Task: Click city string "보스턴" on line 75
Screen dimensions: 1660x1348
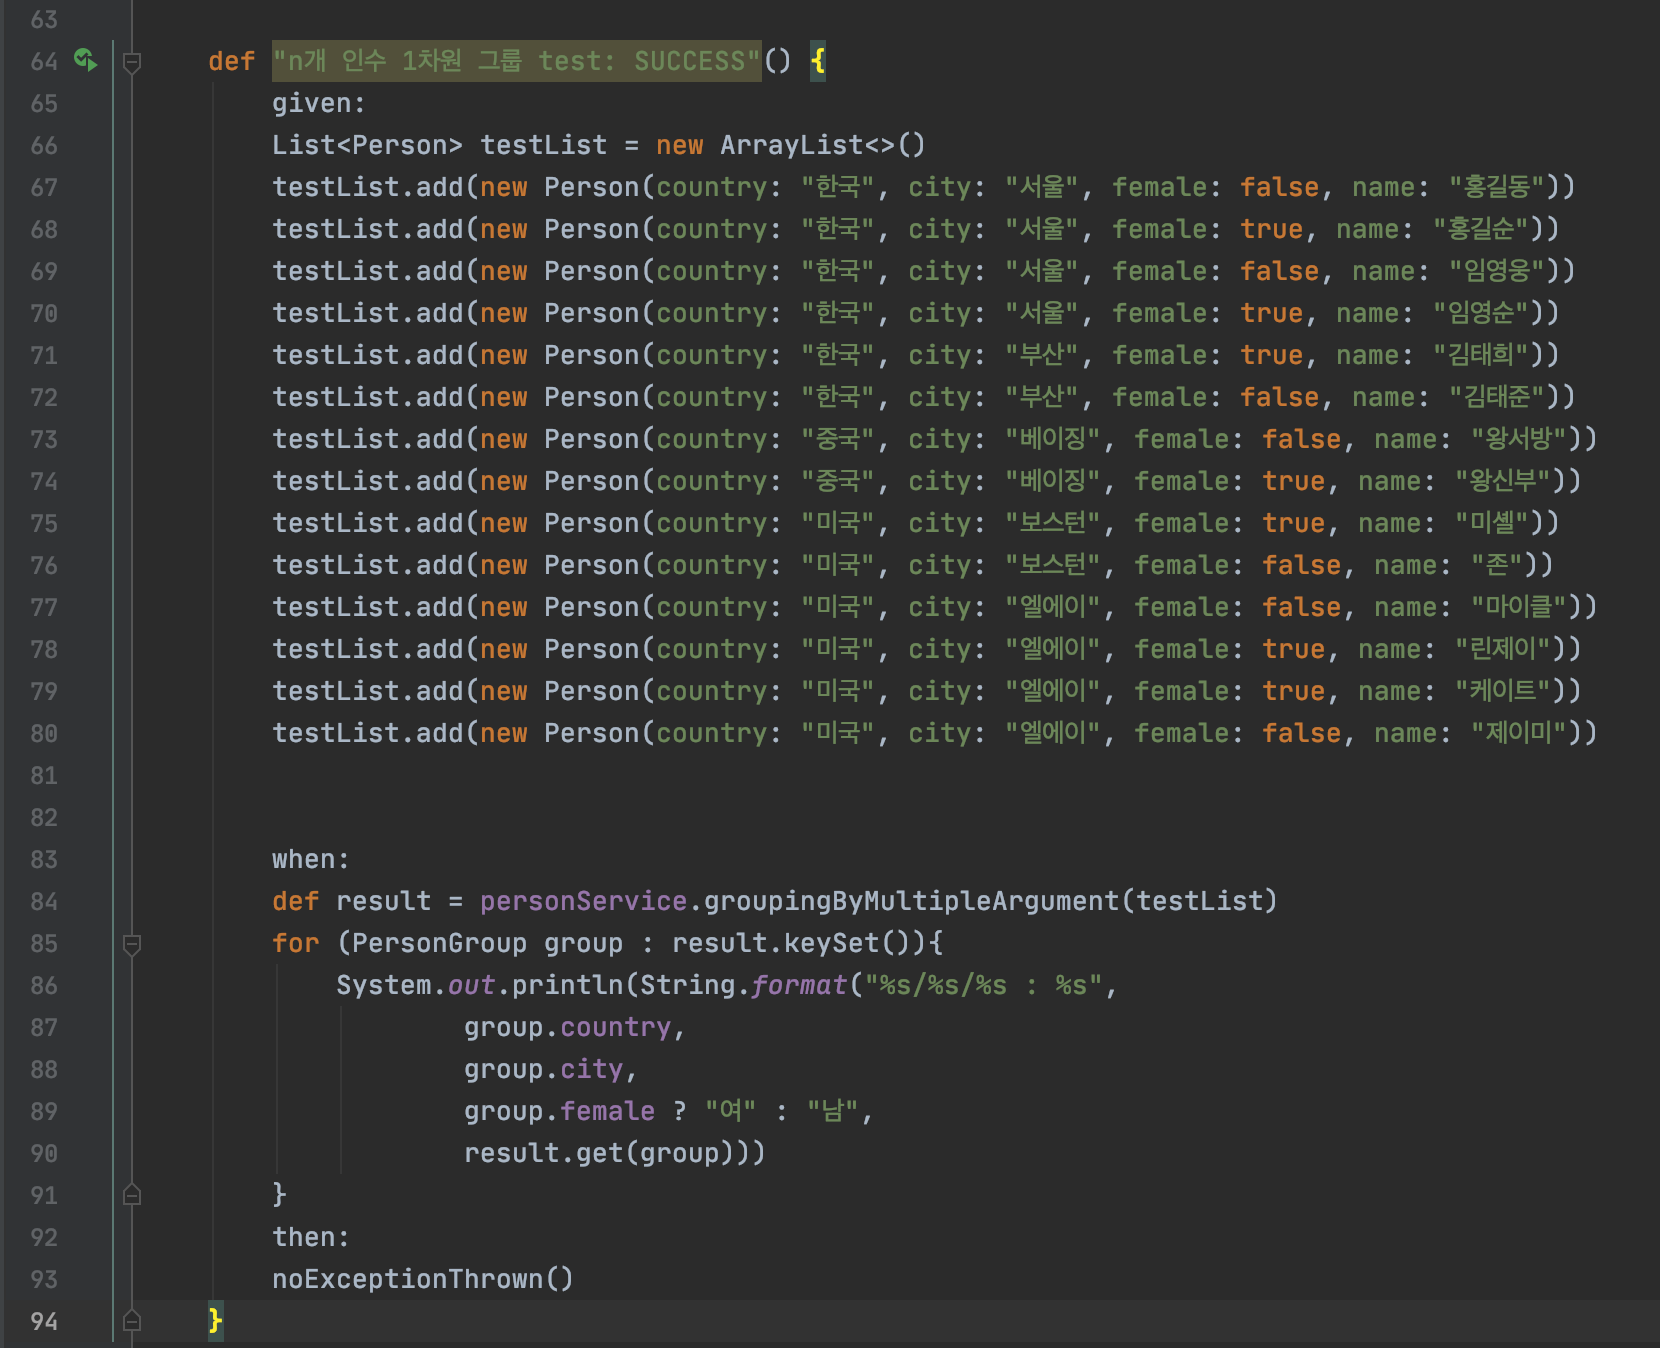Action: (1053, 524)
